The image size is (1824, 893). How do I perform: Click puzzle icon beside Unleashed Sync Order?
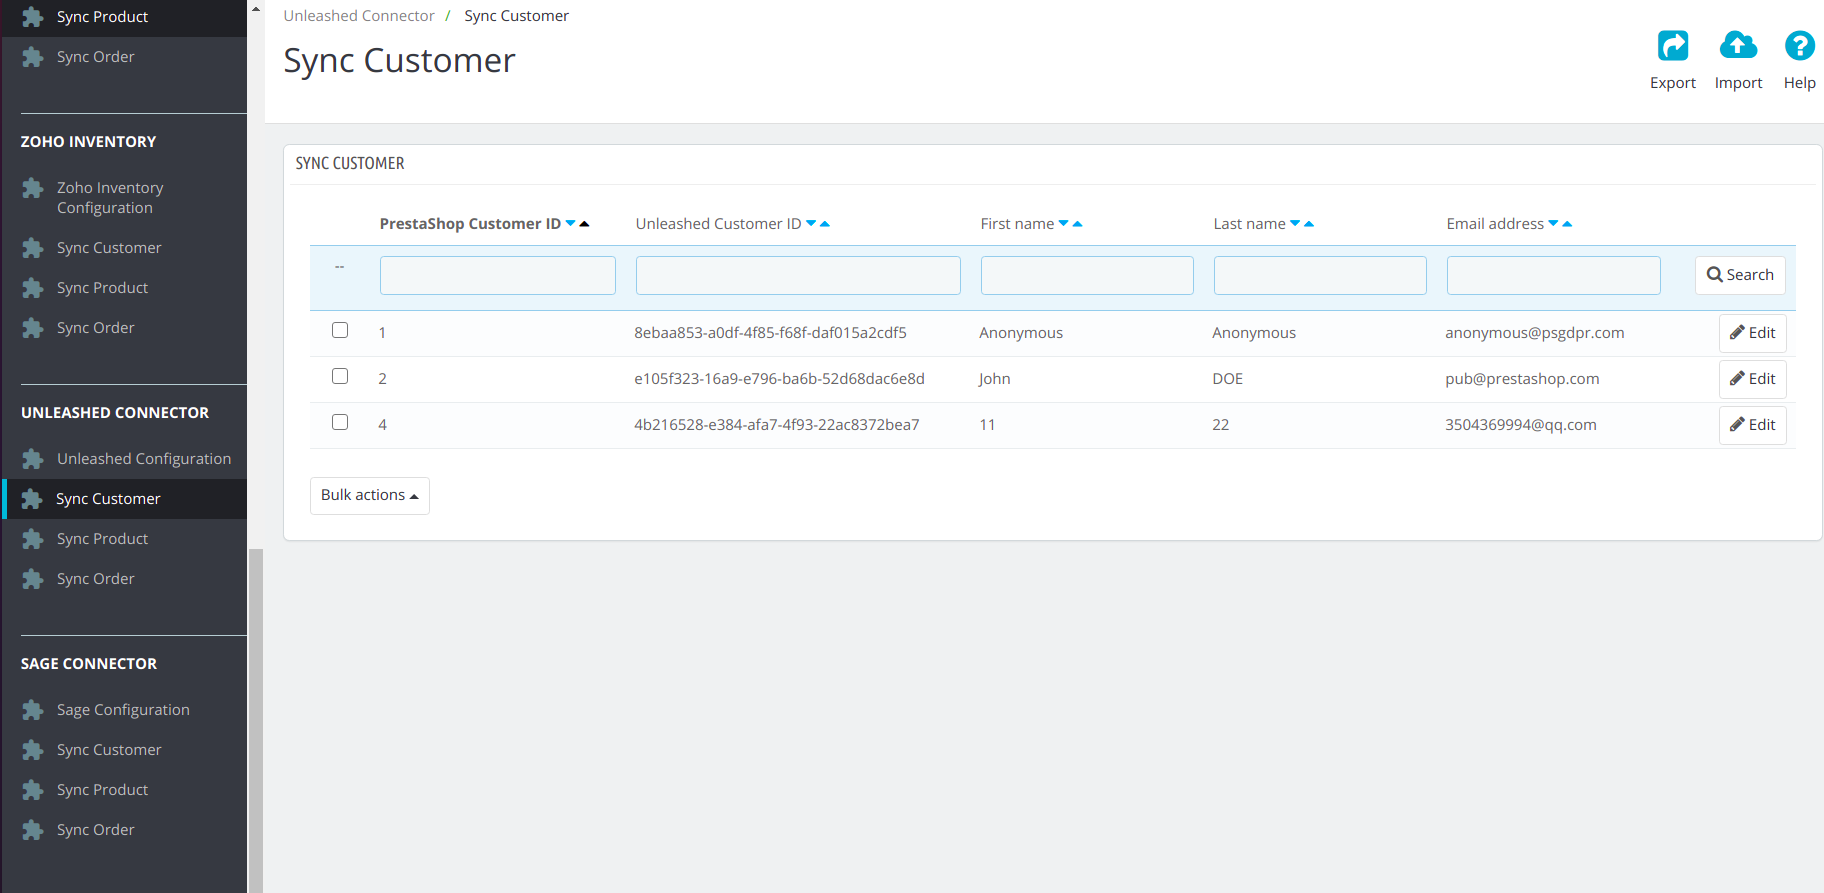[x=33, y=579]
